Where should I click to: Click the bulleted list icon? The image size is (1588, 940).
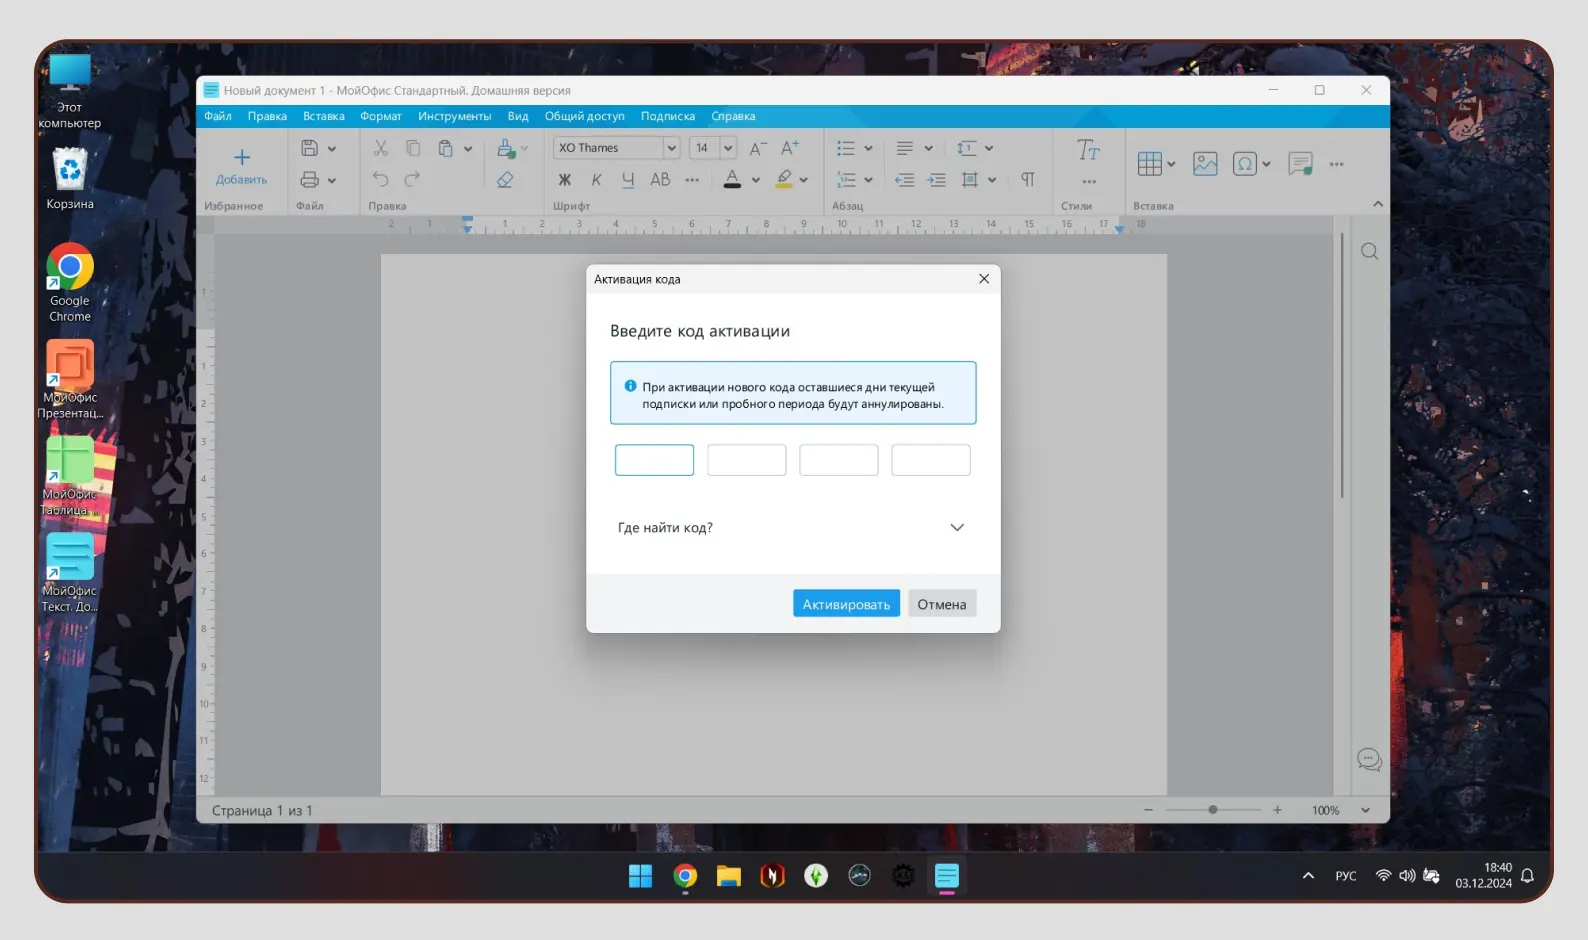pos(846,148)
